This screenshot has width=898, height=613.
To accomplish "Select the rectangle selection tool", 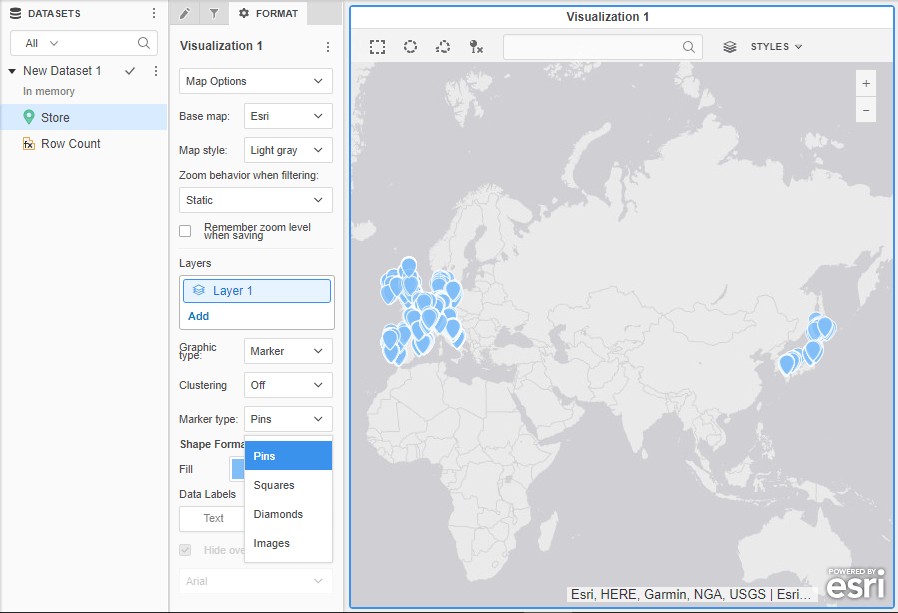I will pos(377,47).
